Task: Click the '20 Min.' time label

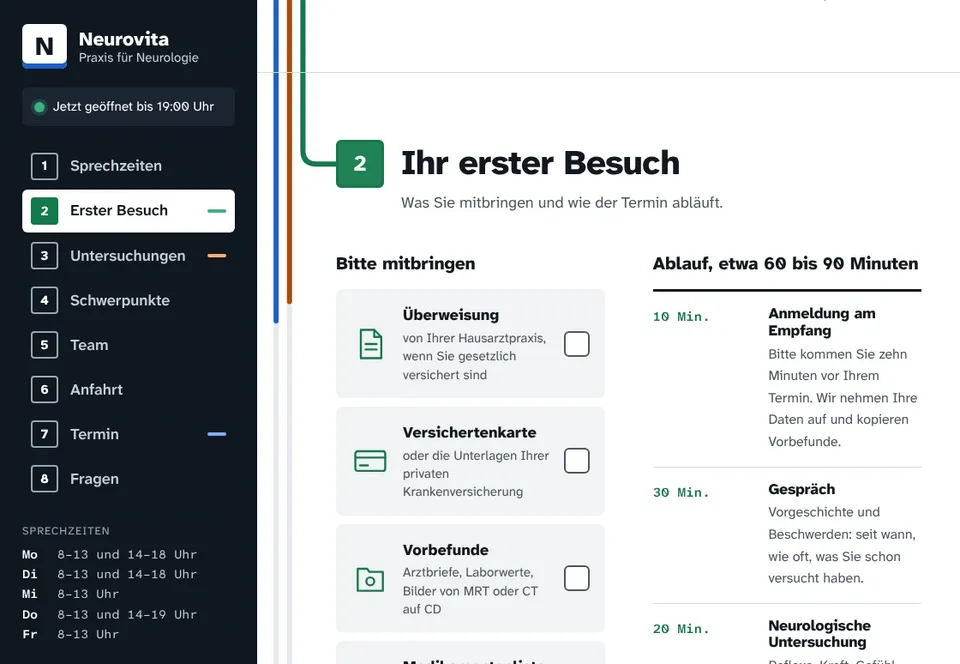Action: (x=681, y=629)
